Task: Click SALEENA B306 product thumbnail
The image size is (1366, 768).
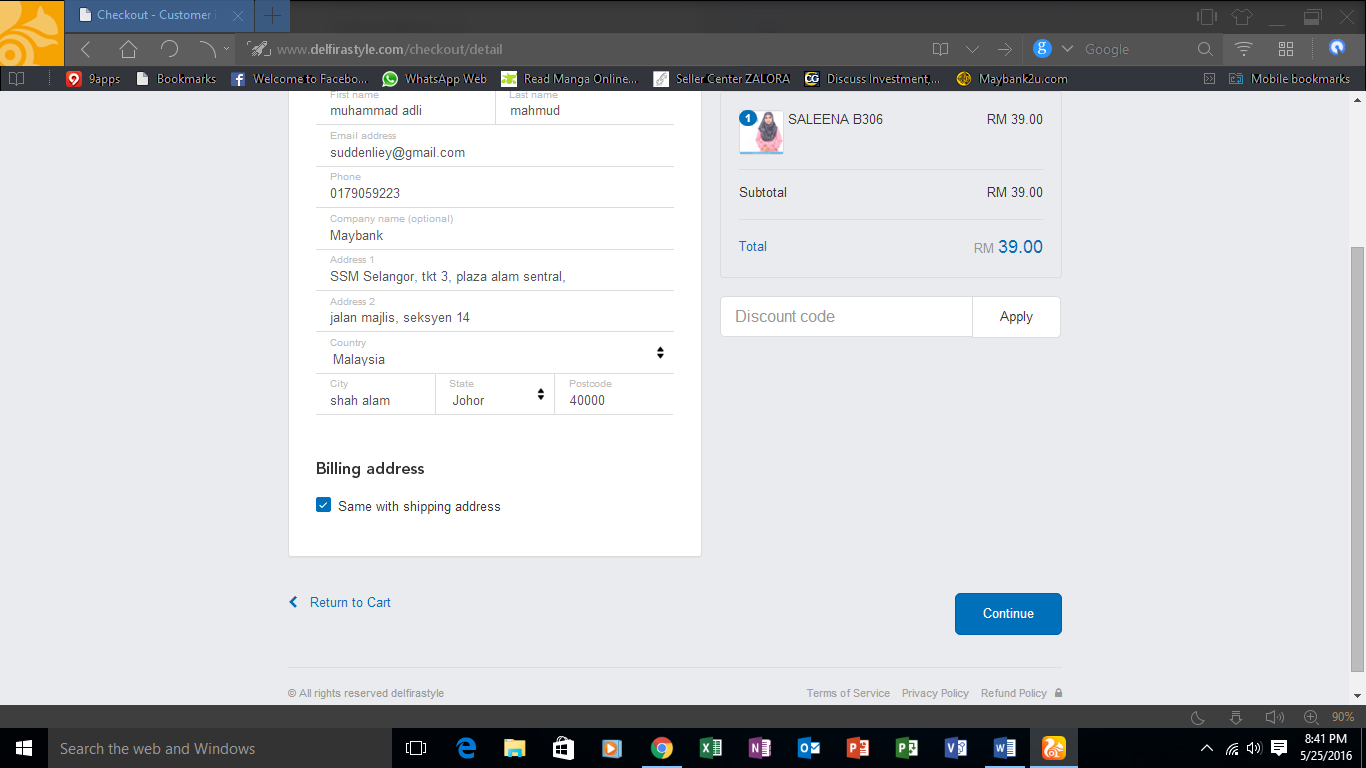Action: [x=761, y=132]
